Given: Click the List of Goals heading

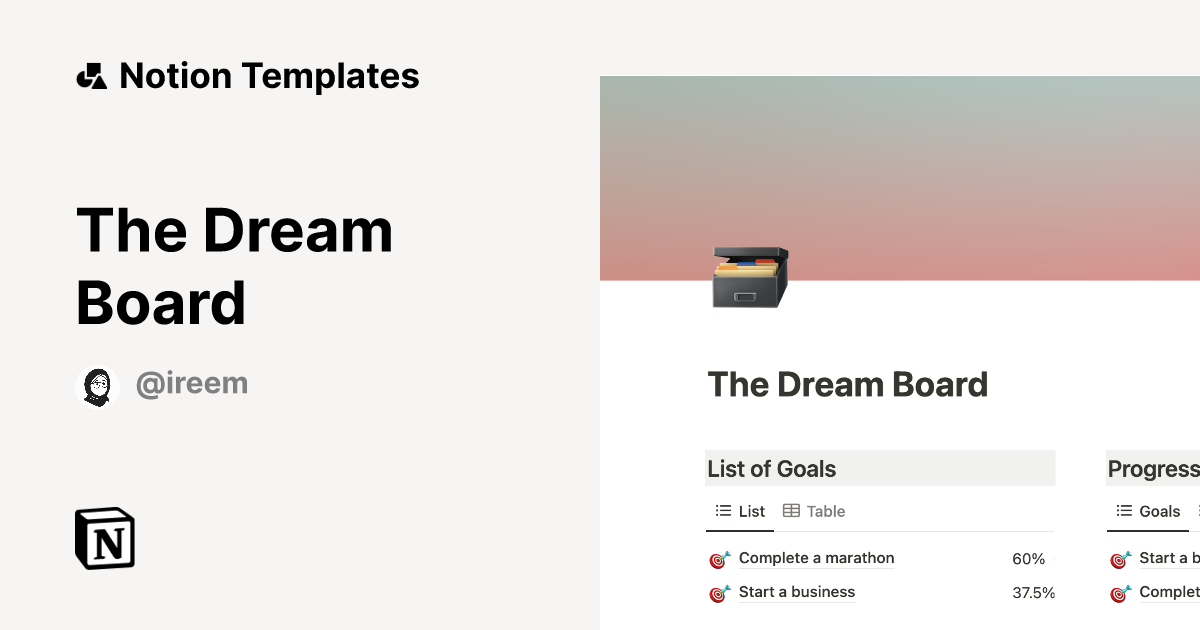Looking at the screenshot, I should [x=772, y=468].
